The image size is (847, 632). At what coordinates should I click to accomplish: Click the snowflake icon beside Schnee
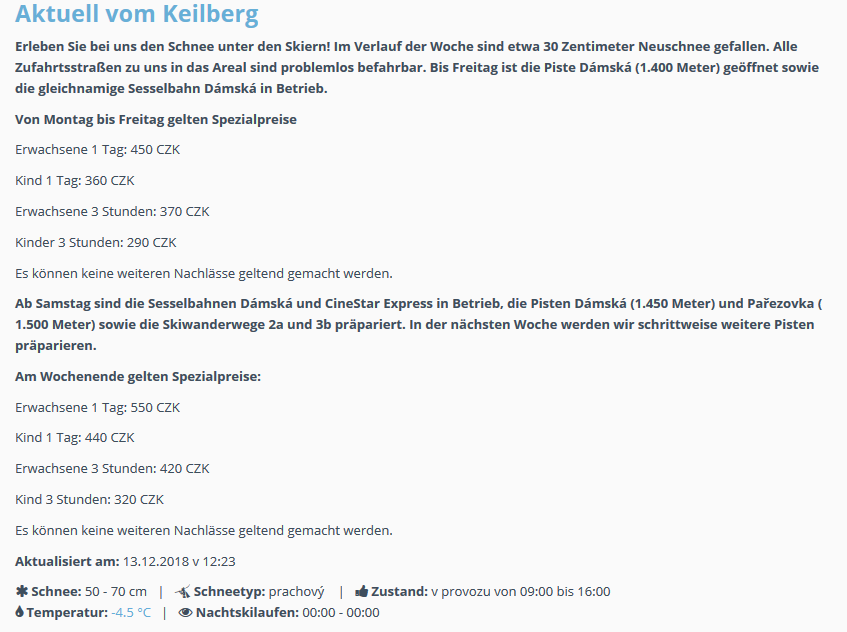click(21, 591)
